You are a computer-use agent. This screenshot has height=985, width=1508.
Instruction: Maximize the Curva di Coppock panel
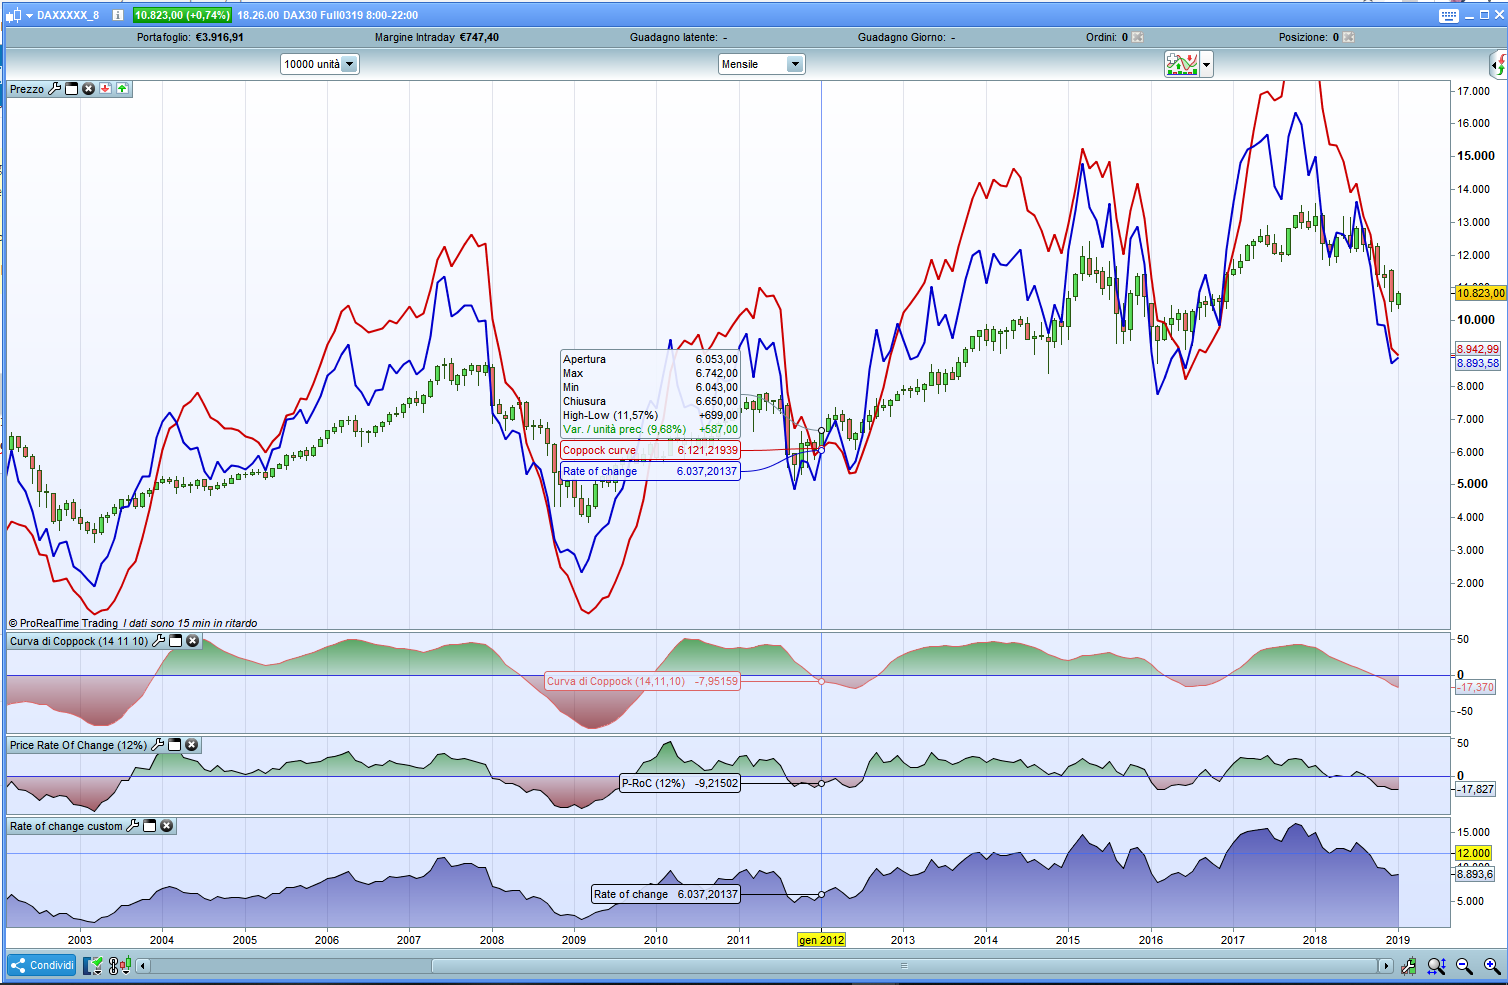[x=176, y=641]
